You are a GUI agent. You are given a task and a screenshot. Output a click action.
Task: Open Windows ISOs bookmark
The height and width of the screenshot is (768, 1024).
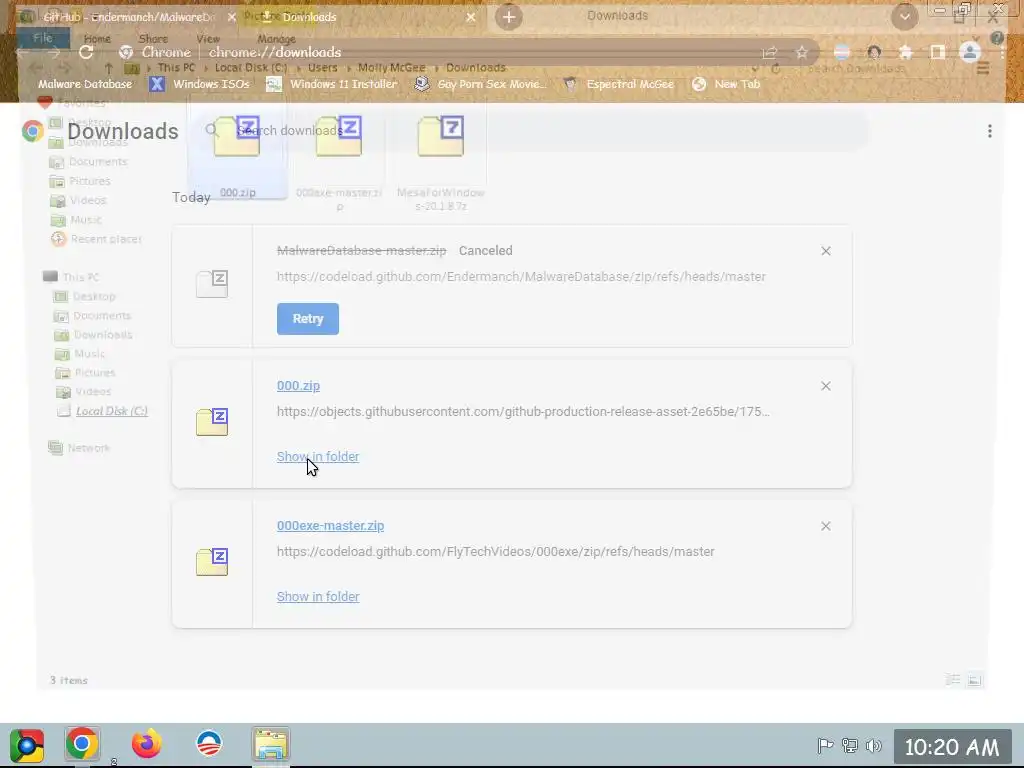click(x=200, y=84)
